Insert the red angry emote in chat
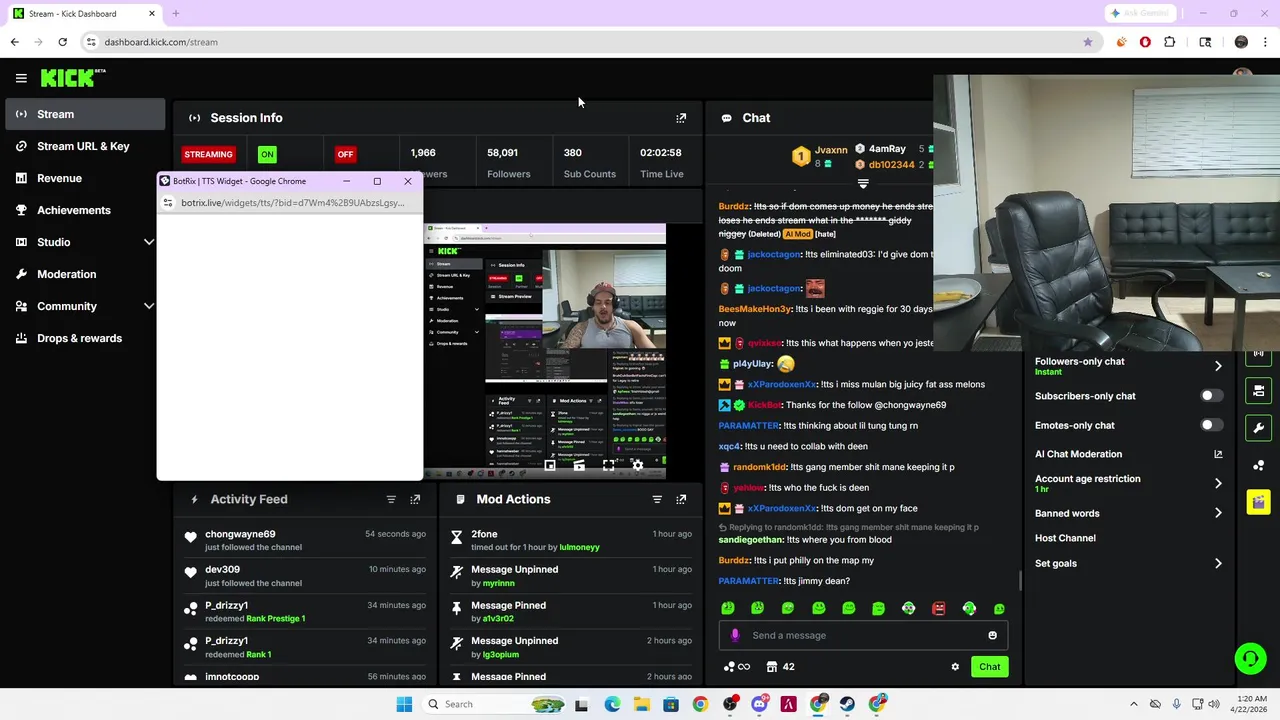1280x720 pixels. 939,608
